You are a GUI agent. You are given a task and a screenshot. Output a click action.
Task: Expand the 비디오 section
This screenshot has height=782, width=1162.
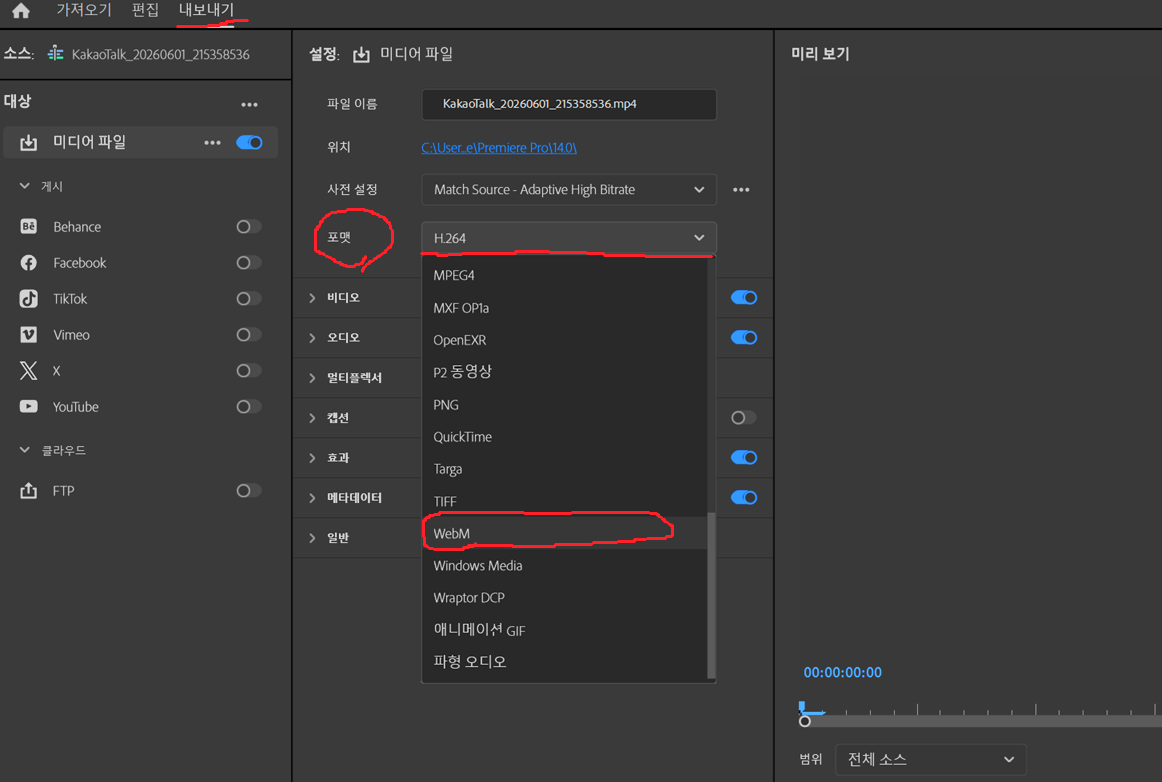coord(312,298)
